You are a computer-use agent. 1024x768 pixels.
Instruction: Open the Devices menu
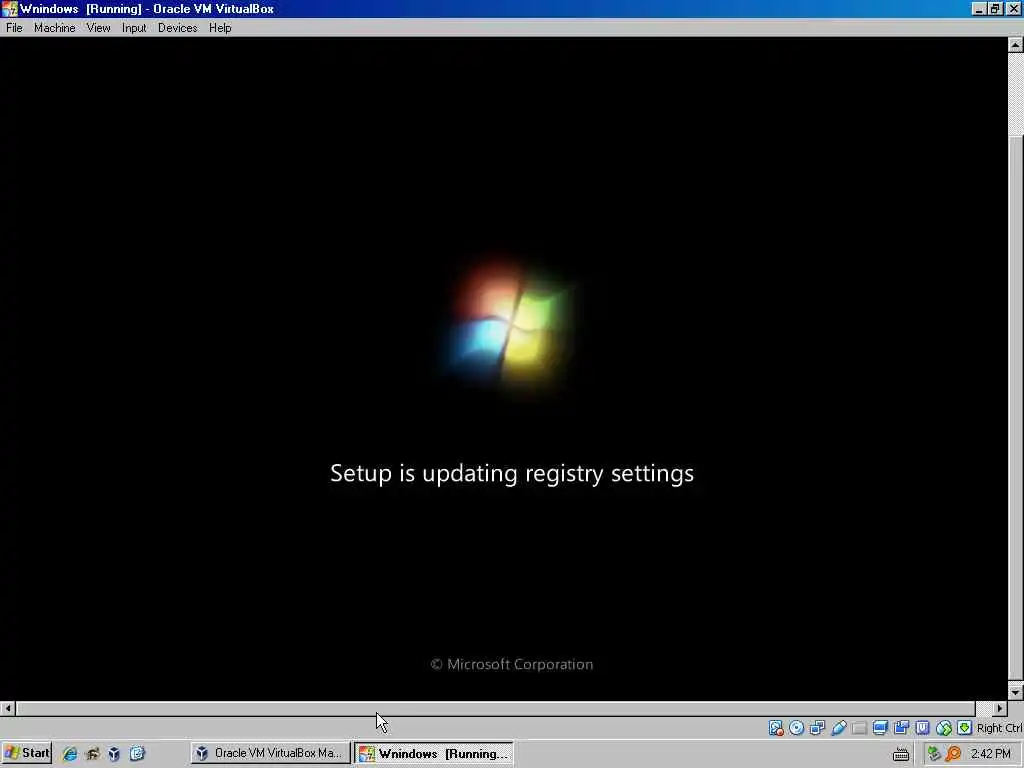178,27
